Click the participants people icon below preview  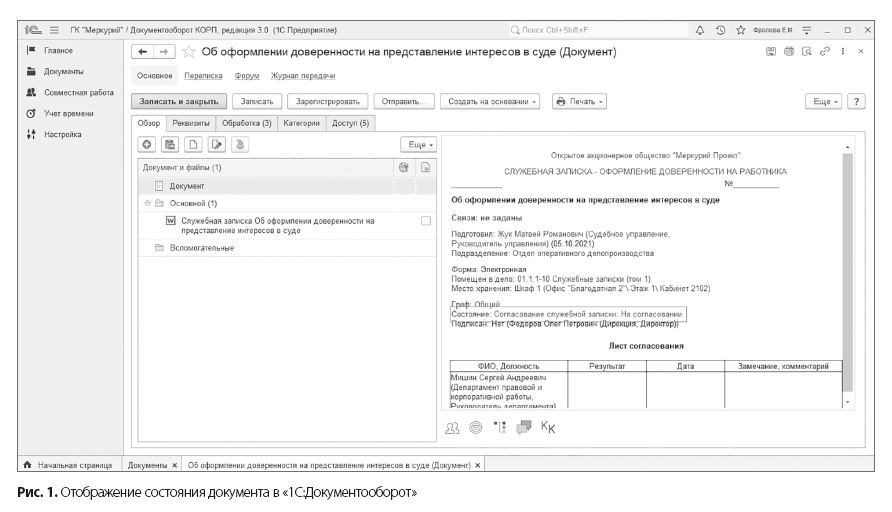pos(452,428)
